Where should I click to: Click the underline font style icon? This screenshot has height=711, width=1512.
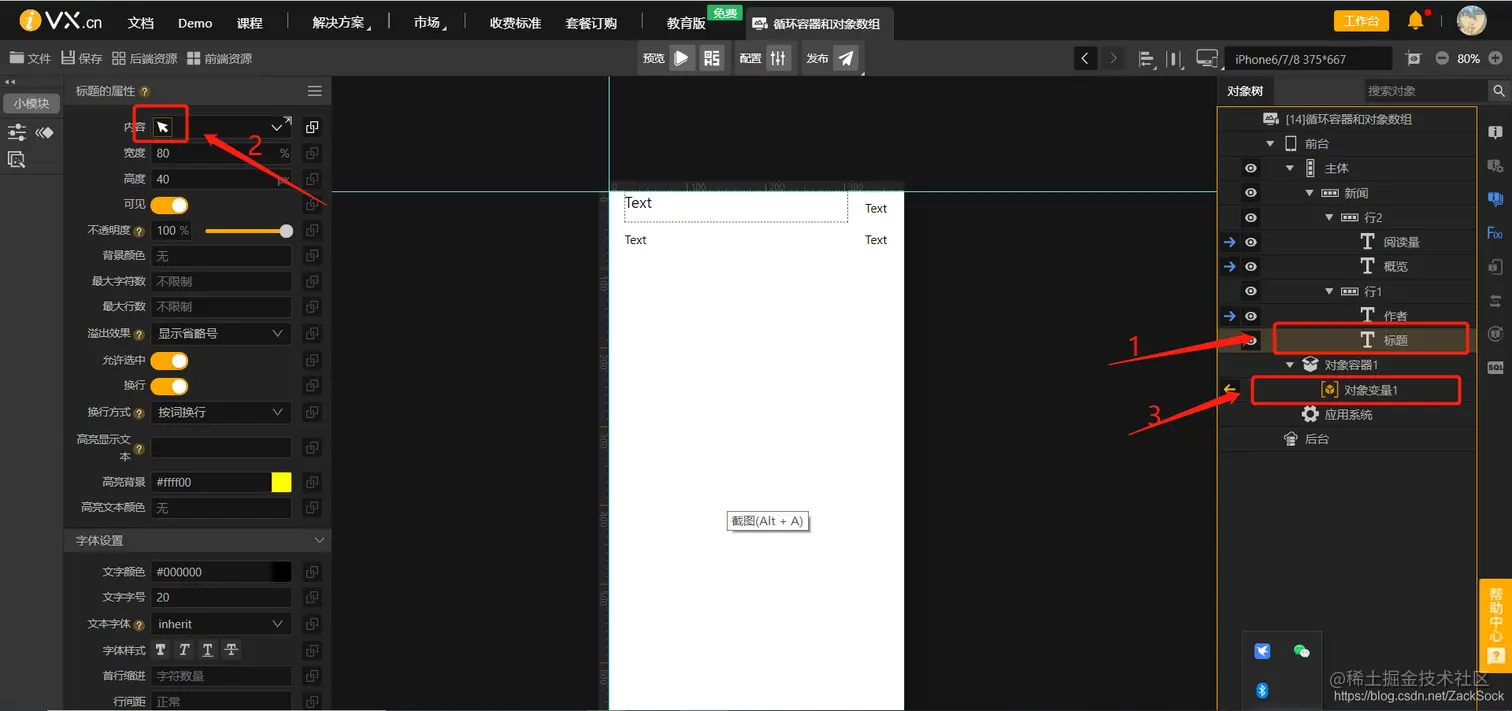[208, 650]
